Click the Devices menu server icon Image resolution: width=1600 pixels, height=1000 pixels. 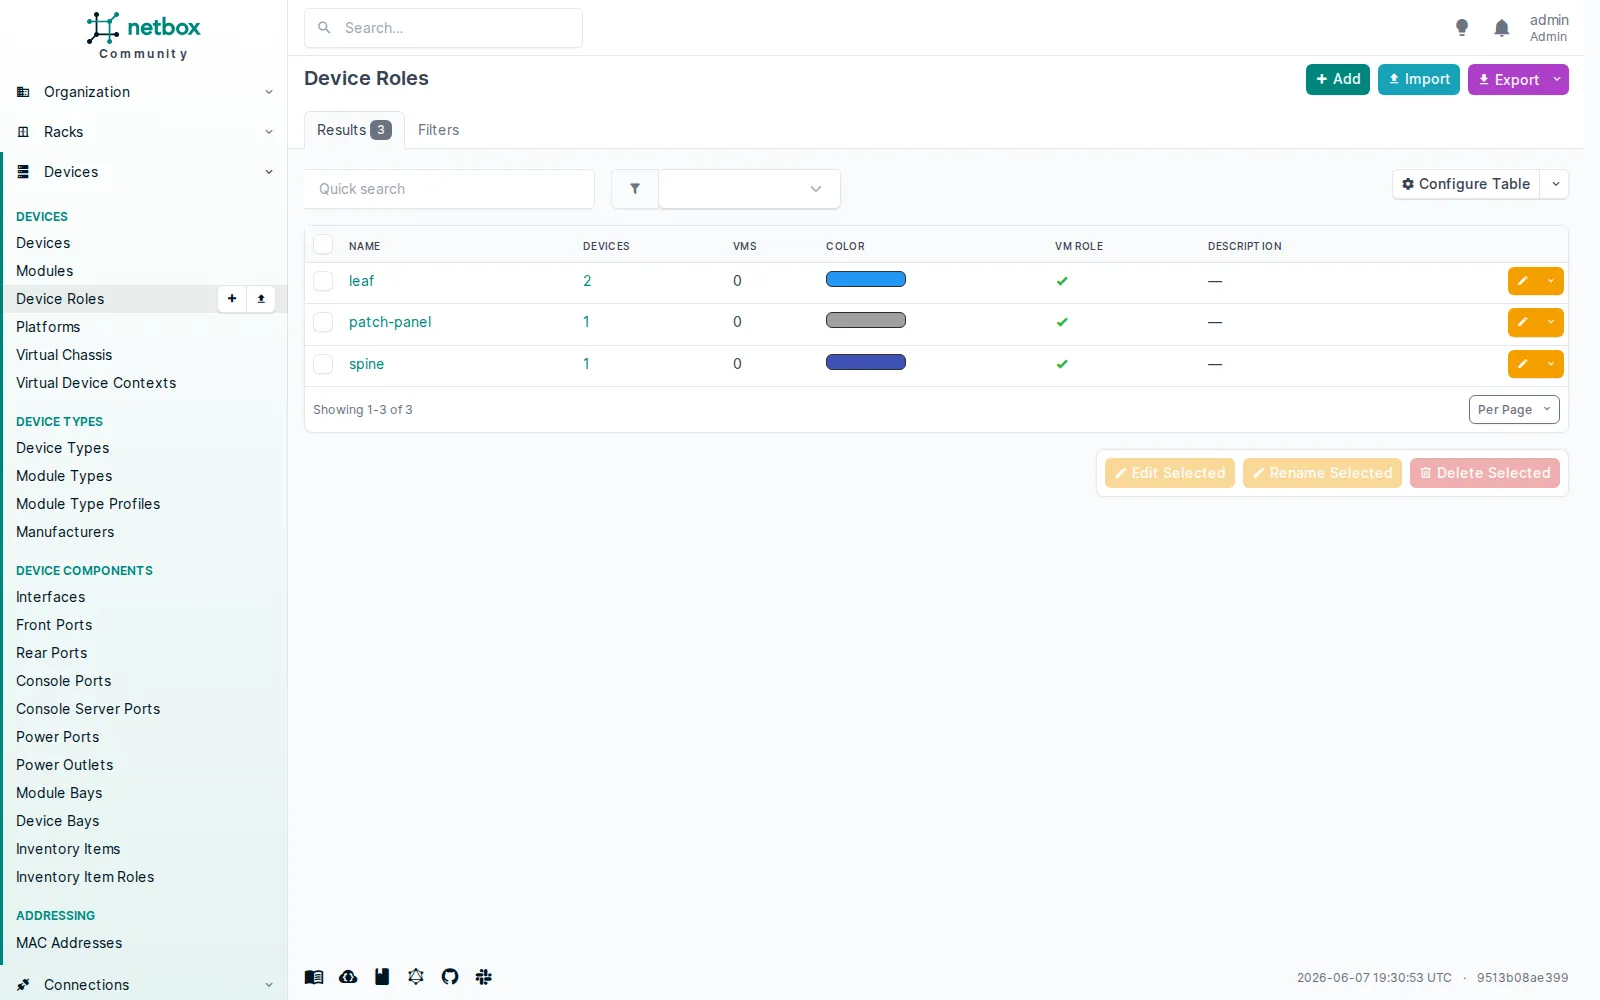pyautogui.click(x=23, y=172)
